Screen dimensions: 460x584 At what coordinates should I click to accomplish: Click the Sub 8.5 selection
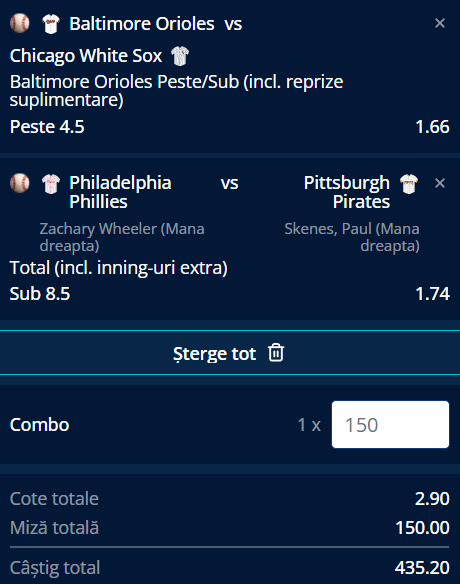40,293
